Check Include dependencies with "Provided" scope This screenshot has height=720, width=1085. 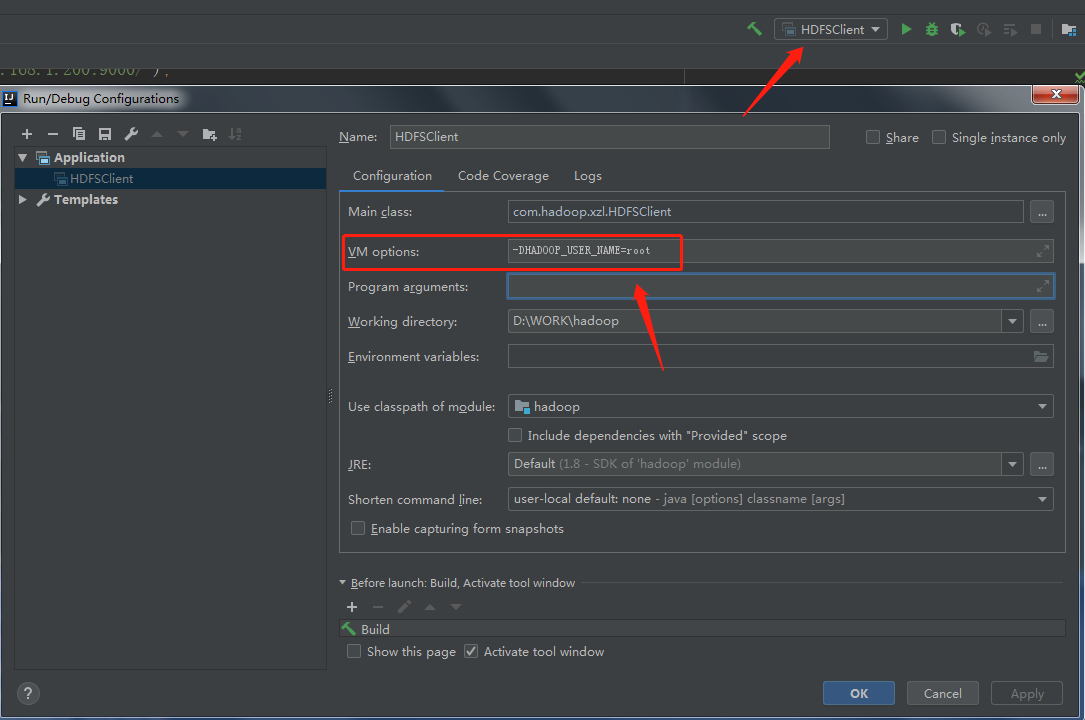515,435
